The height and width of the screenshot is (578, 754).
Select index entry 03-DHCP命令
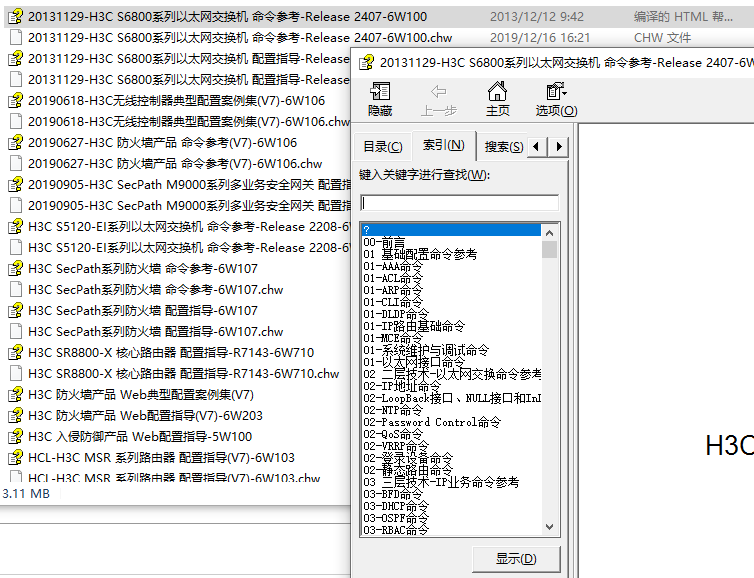(x=396, y=506)
